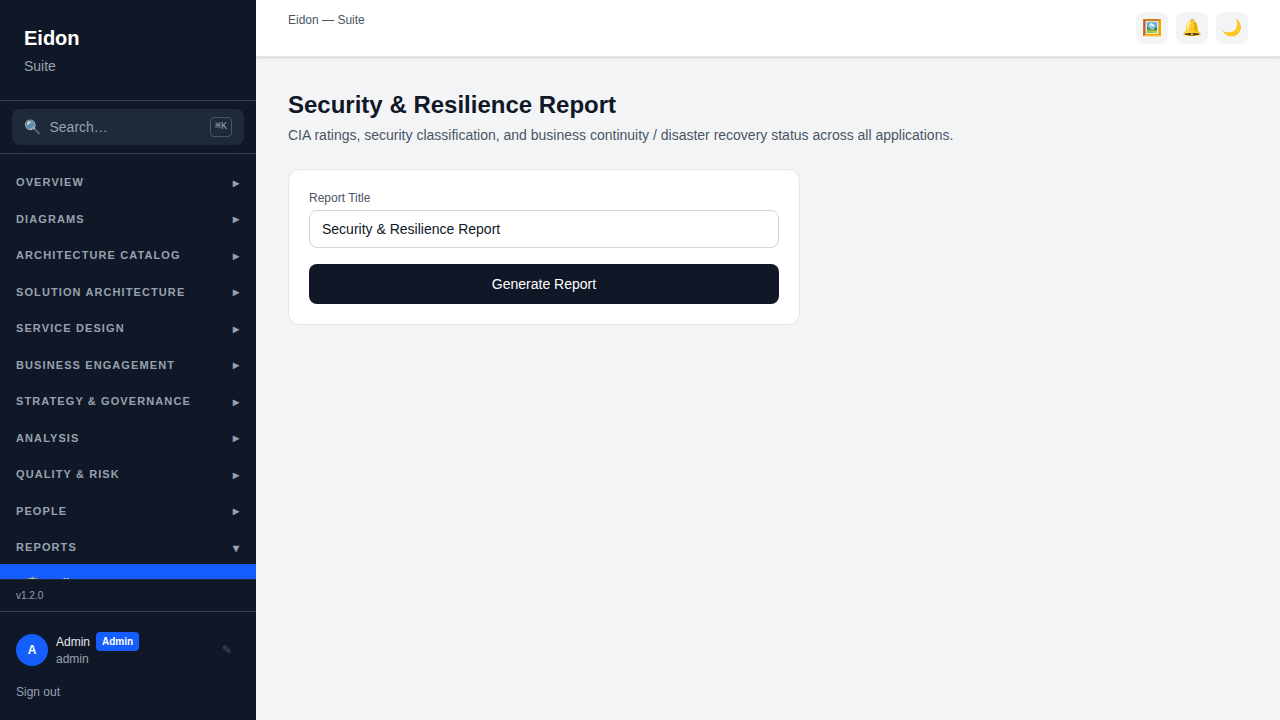Click the Eidon — Suite breadcrumb

[326, 20]
